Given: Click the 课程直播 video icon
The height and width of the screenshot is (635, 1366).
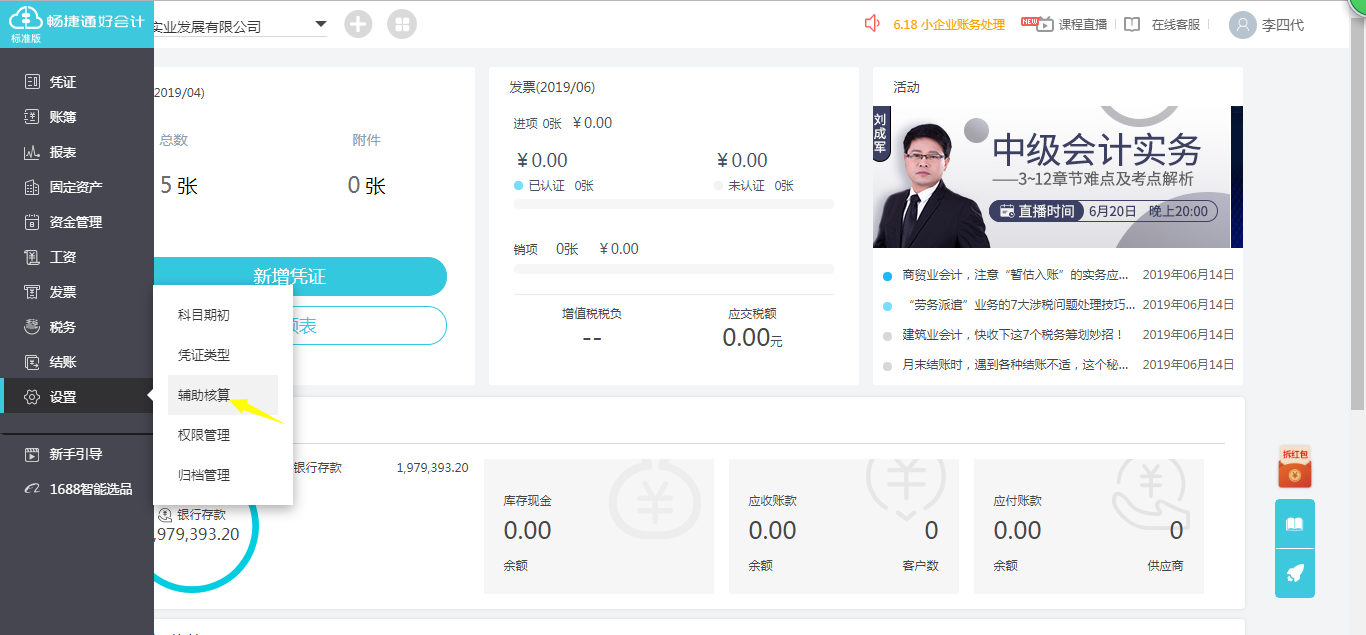Looking at the screenshot, I should coord(1044,24).
